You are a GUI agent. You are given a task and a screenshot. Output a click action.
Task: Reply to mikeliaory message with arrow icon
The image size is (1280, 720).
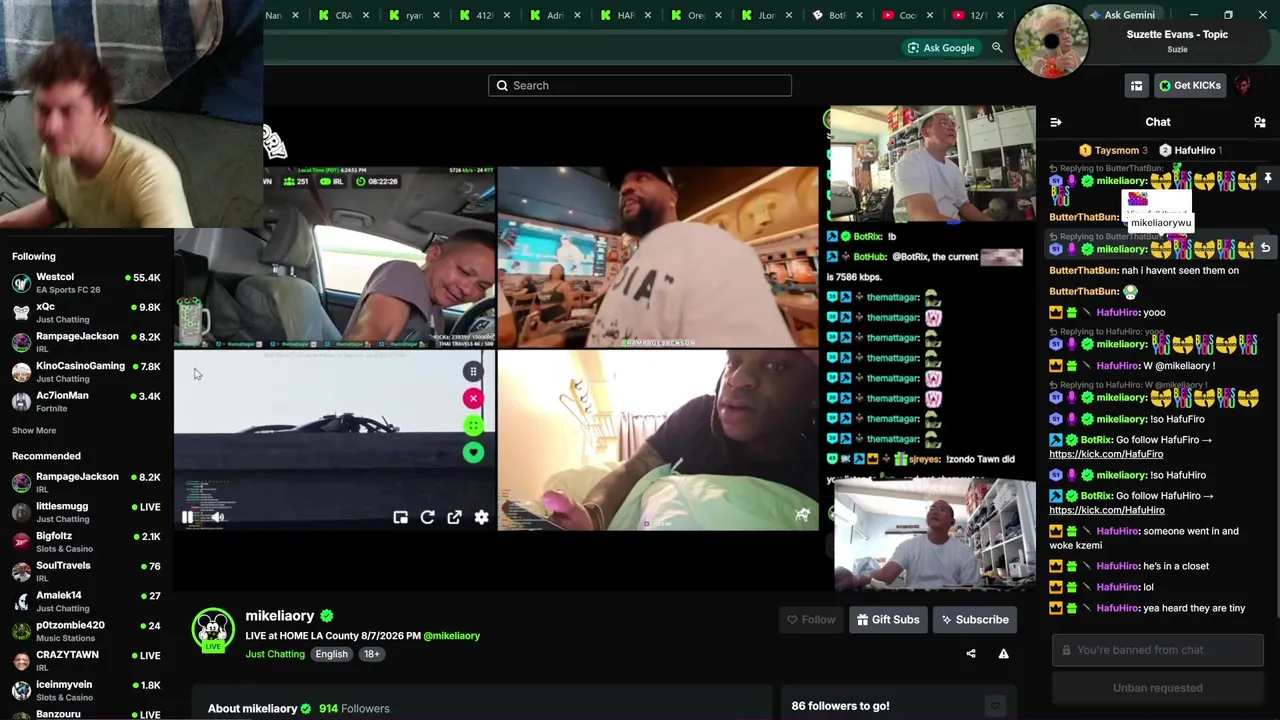tap(1265, 248)
